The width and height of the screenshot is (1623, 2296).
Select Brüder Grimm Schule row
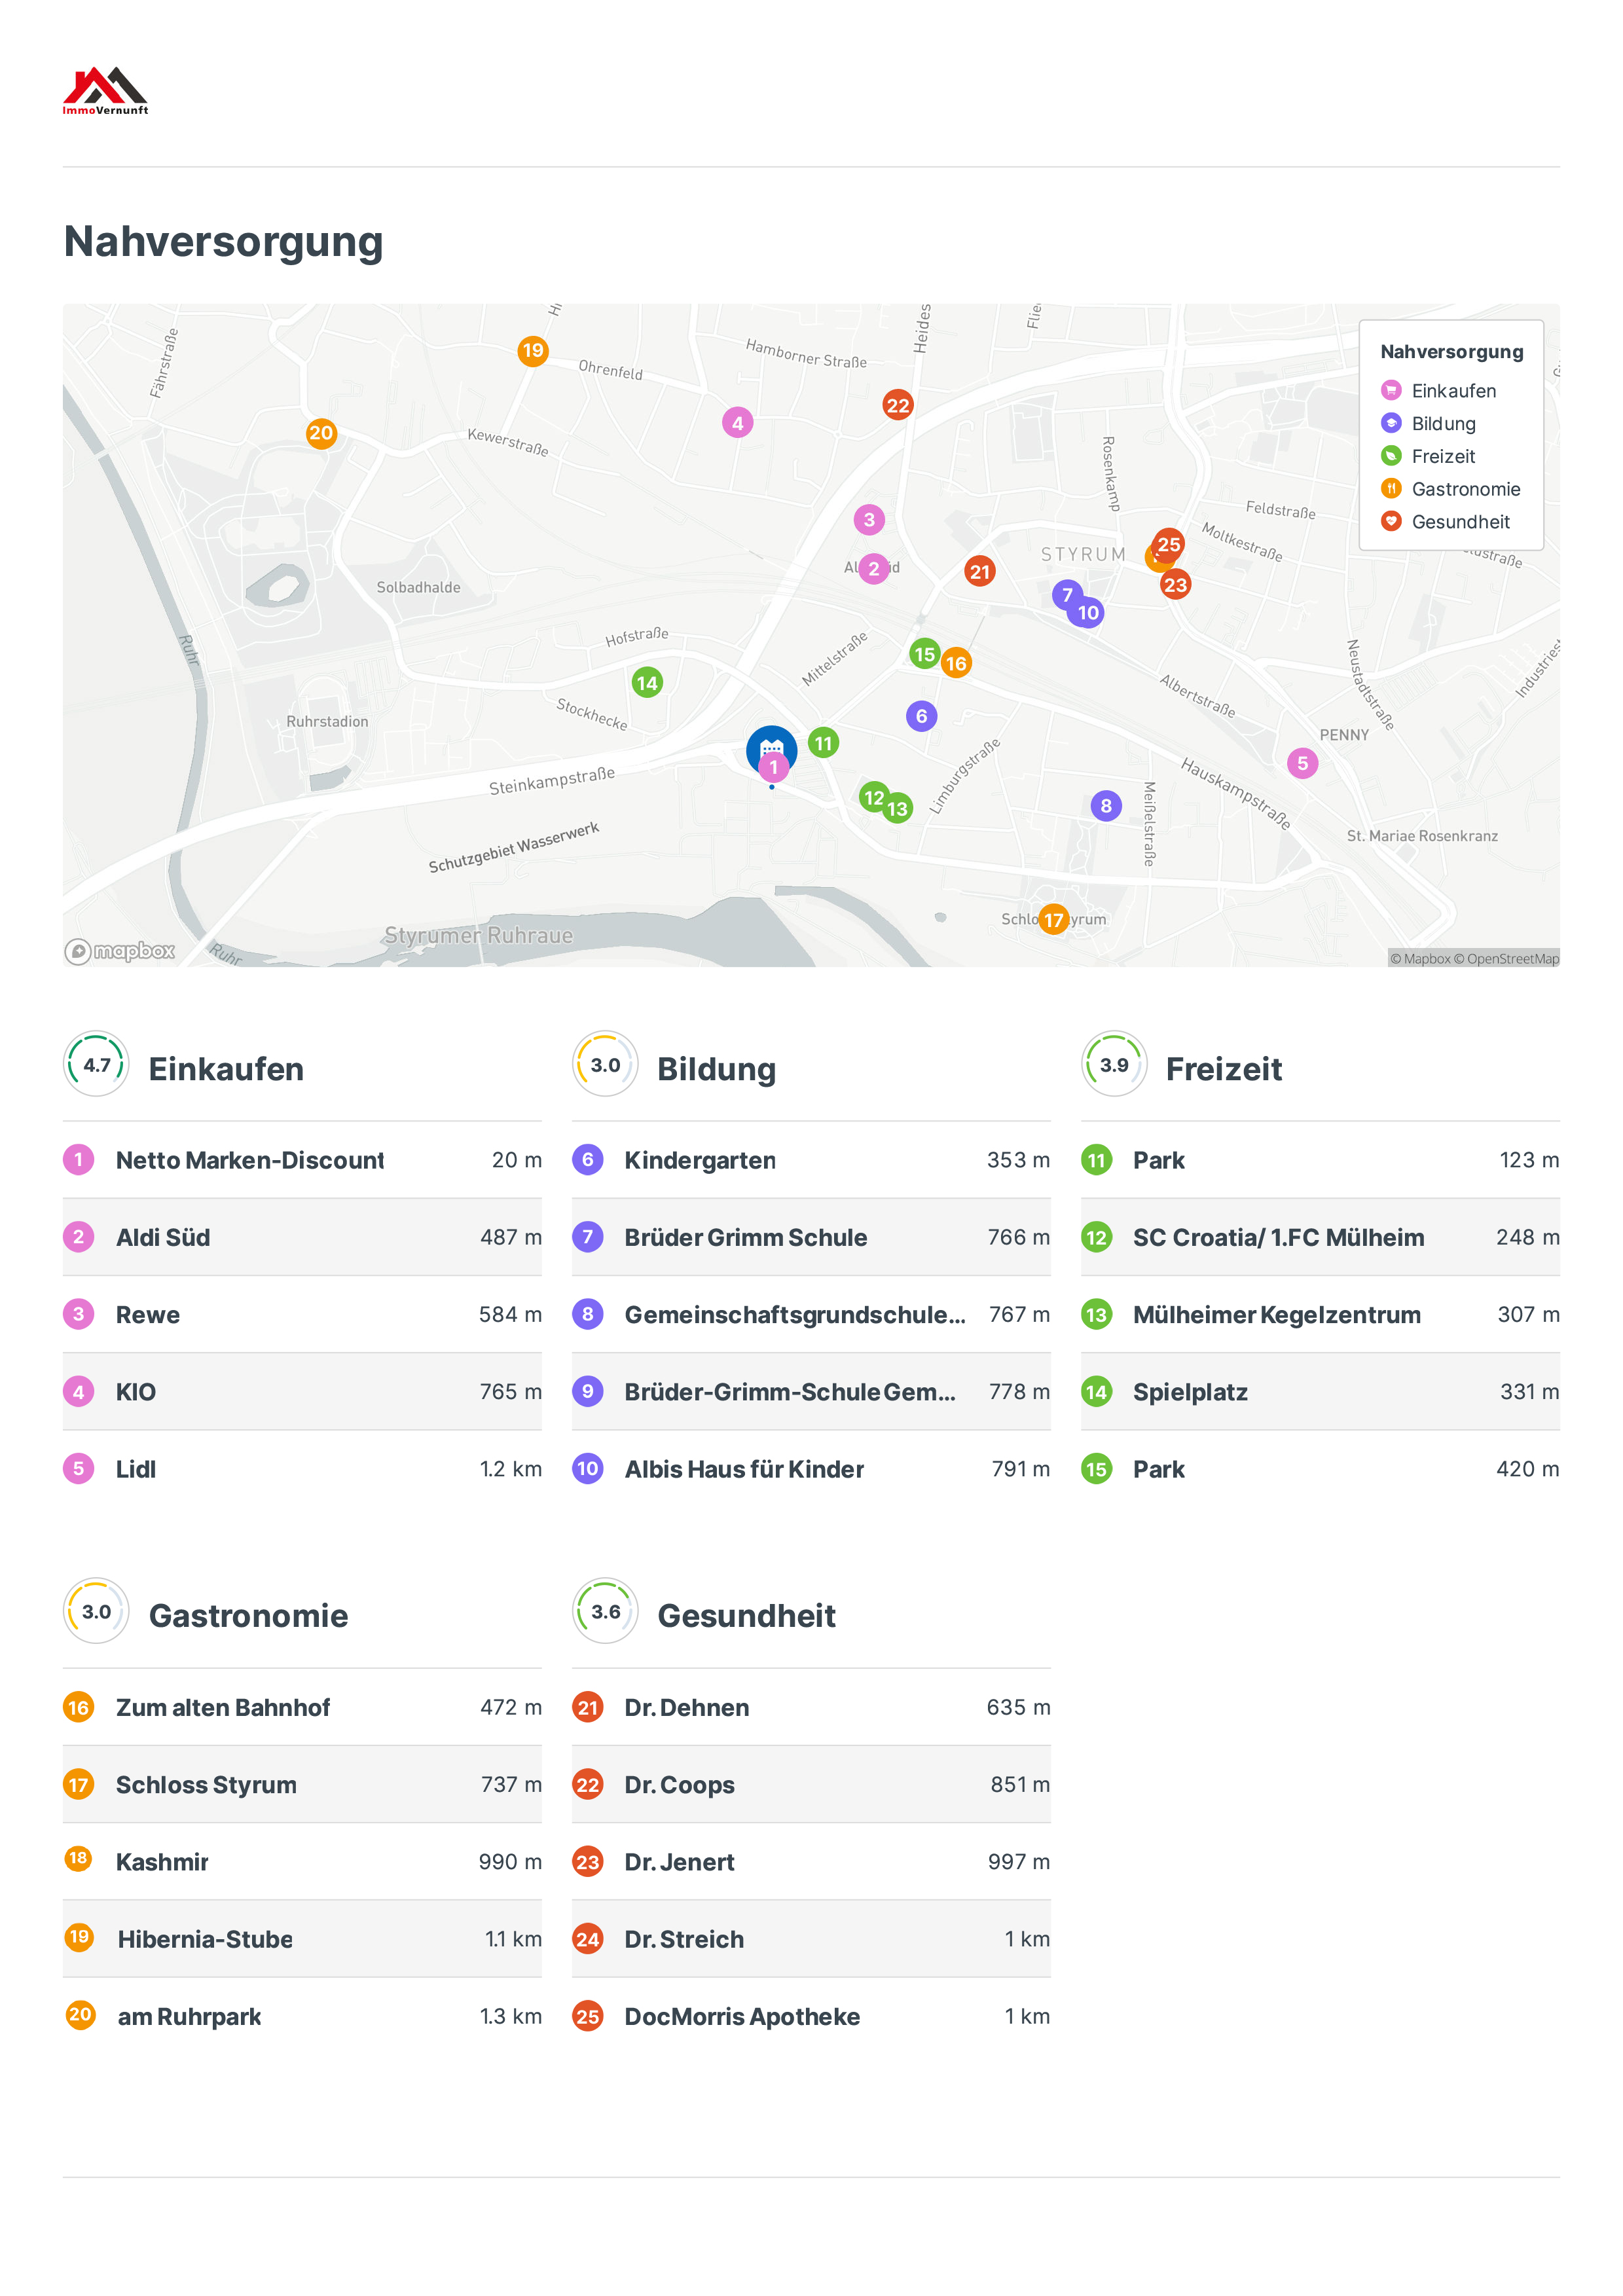745,1238
